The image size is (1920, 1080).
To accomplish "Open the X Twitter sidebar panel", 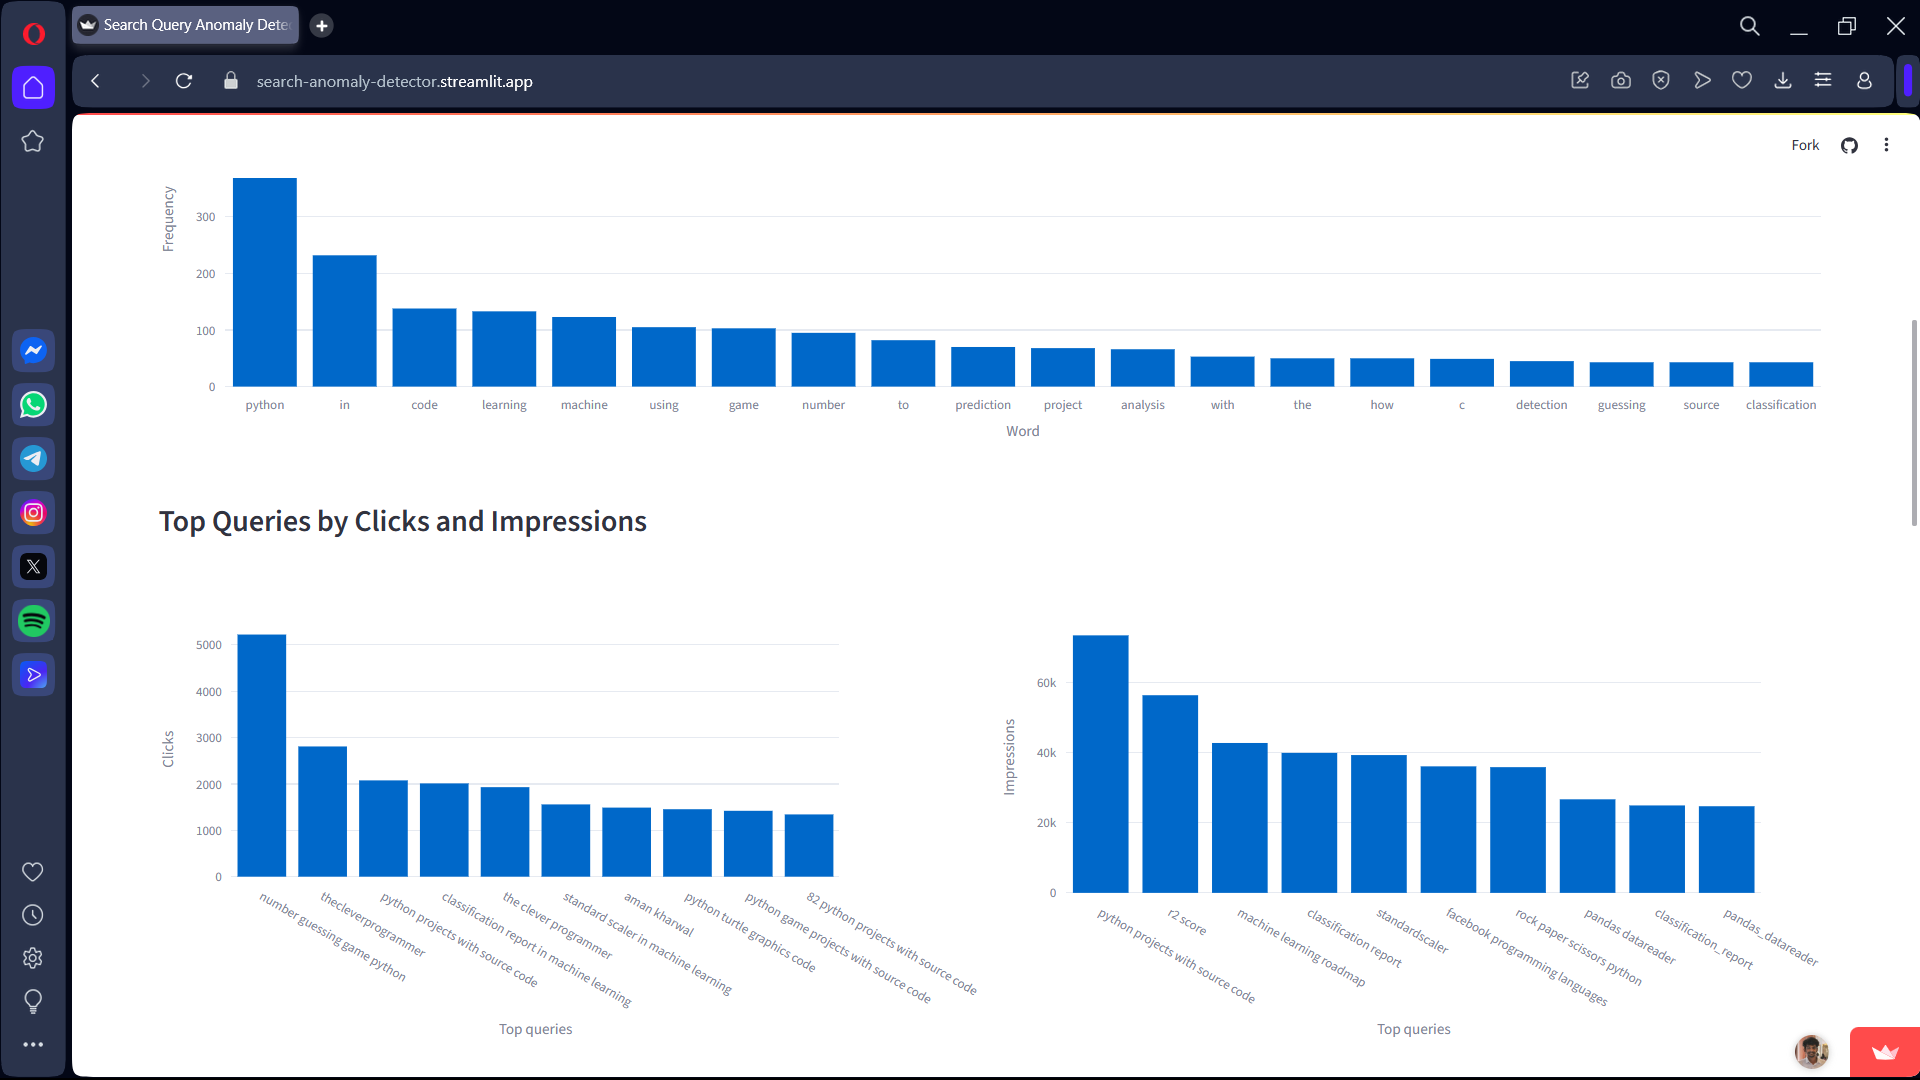I will click(x=33, y=567).
